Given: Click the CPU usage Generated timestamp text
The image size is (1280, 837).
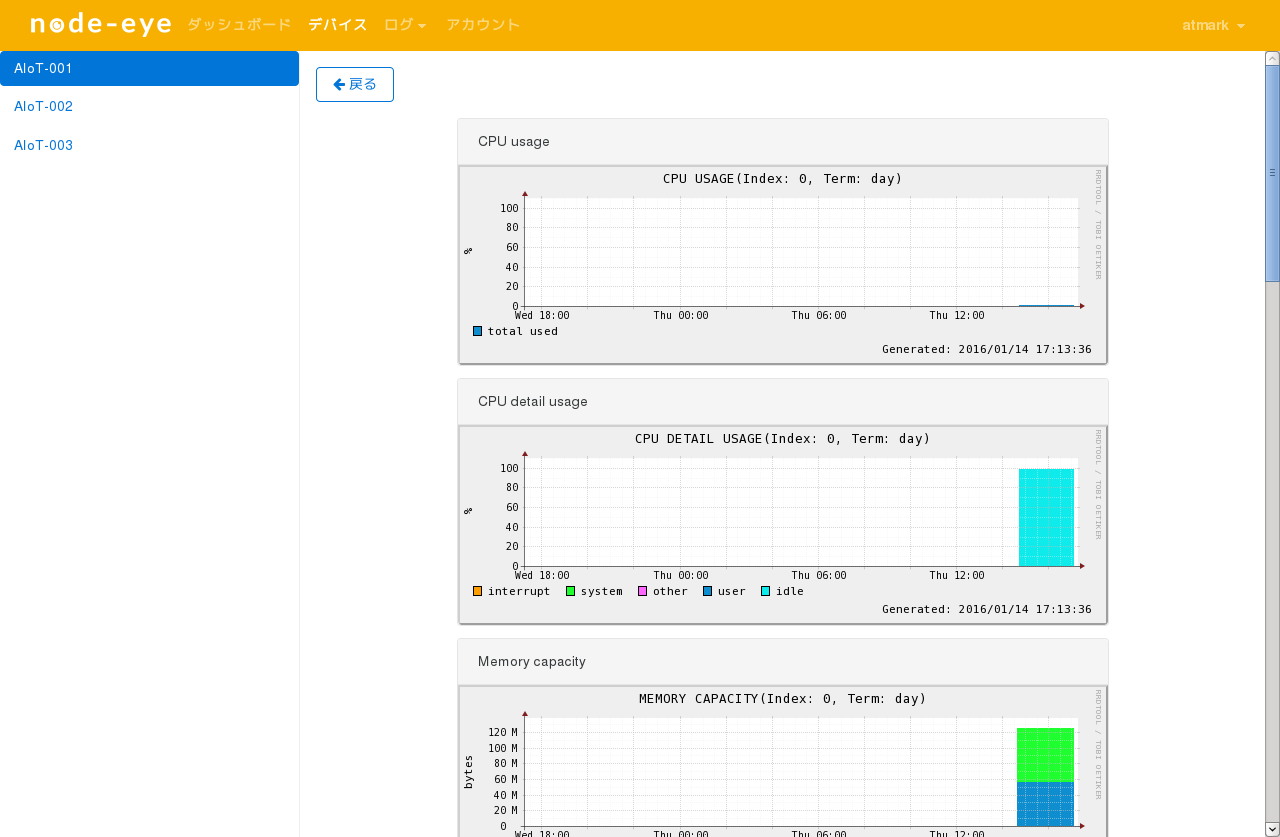Looking at the screenshot, I should tap(987, 350).
